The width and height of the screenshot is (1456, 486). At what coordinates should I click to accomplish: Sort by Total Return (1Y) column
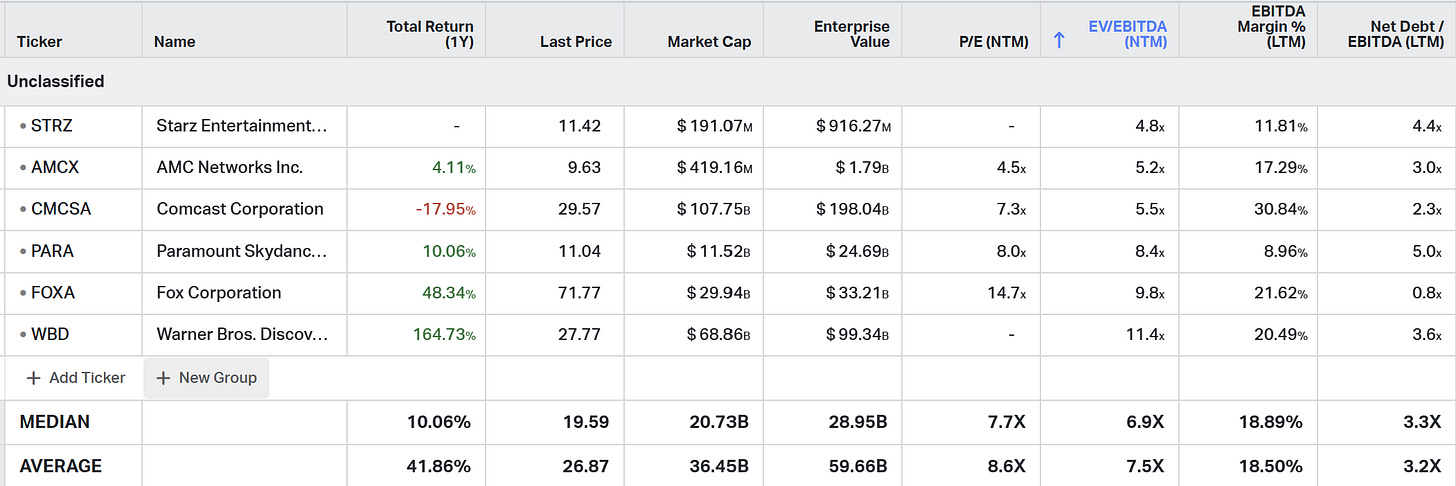pos(429,34)
